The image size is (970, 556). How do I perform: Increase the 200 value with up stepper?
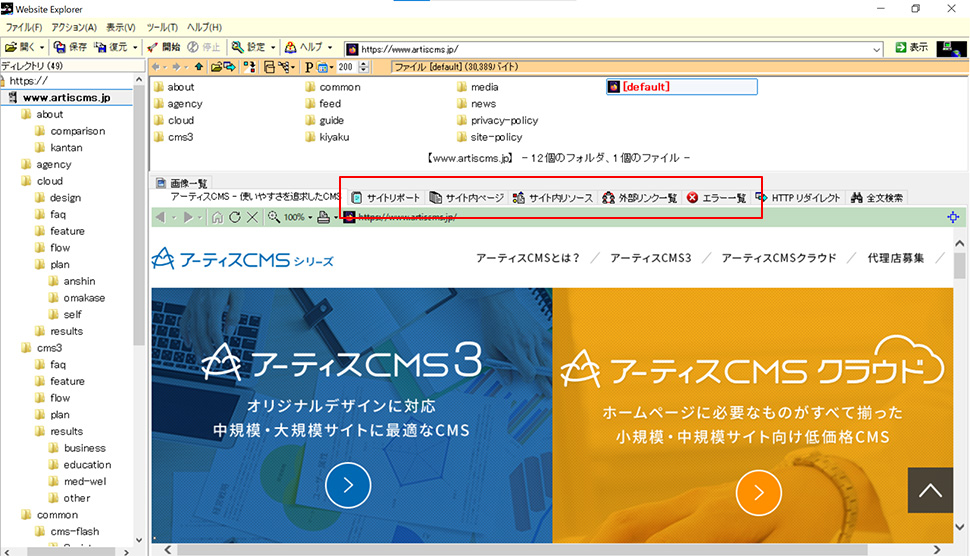point(364,64)
